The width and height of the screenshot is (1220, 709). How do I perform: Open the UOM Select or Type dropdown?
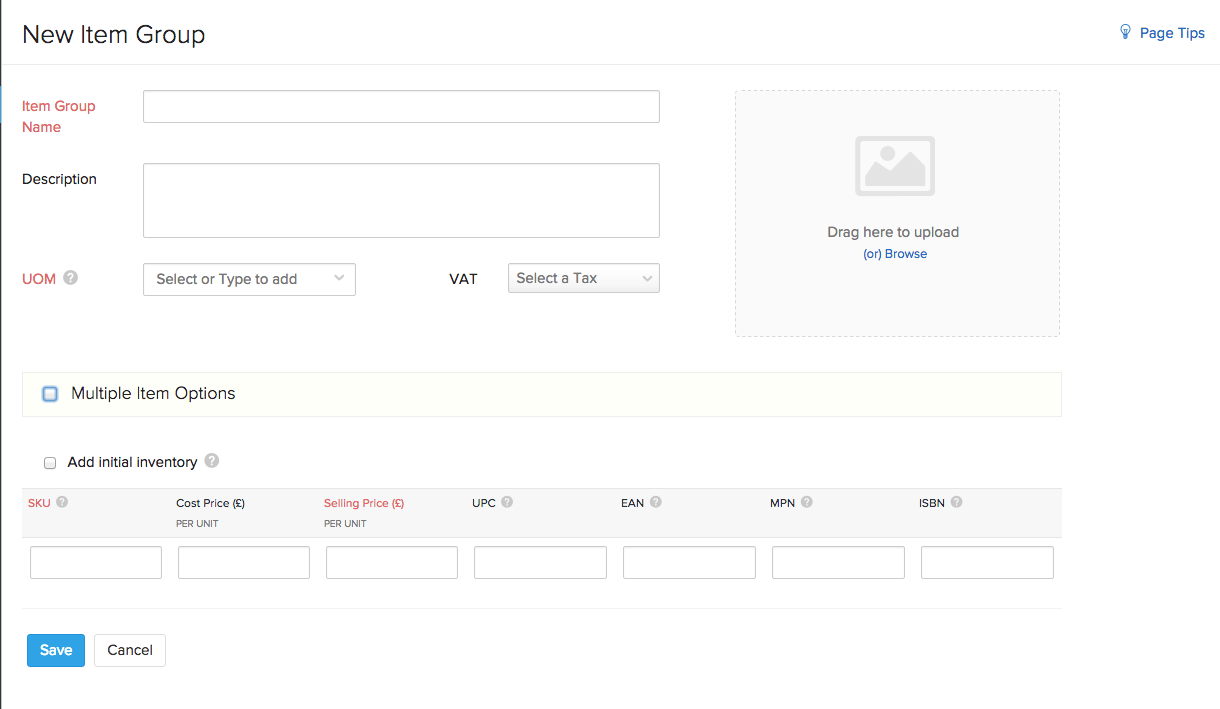pos(249,279)
